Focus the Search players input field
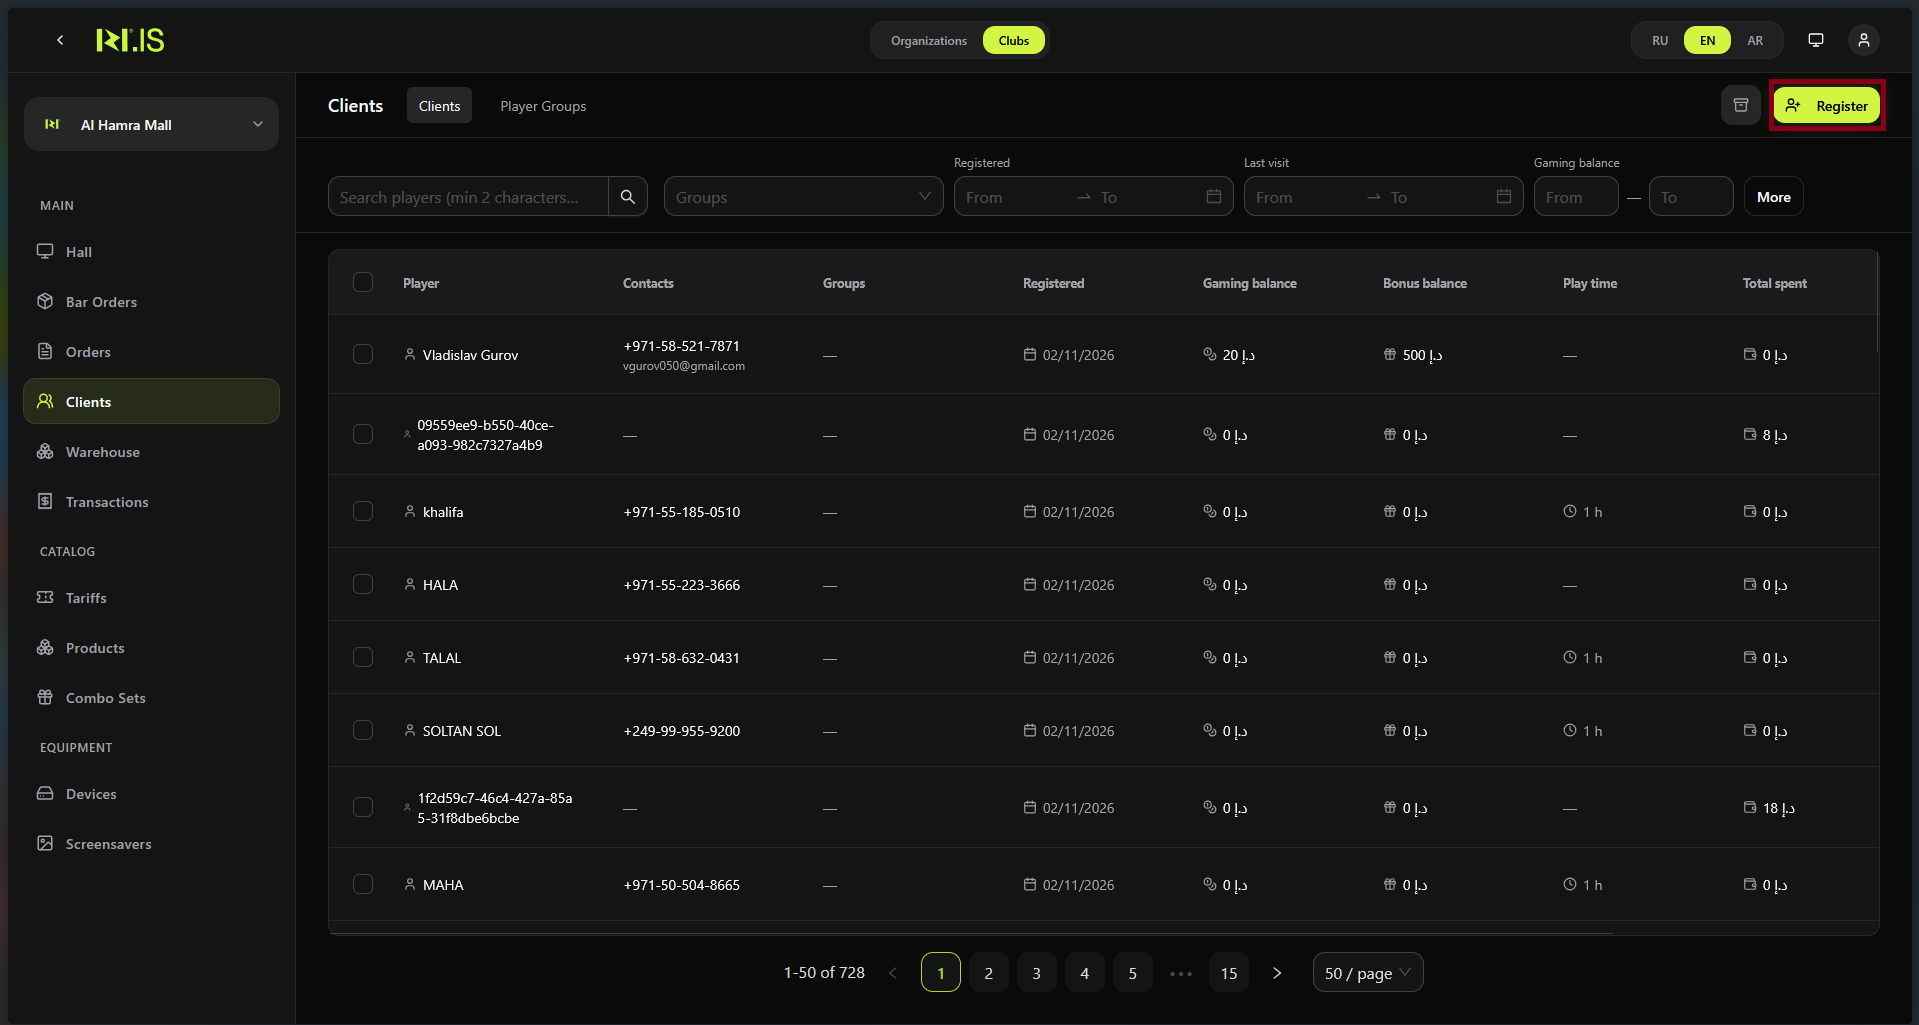Image resolution: width=1919 pixels, height=1025 pixels. click(x=468, y=197)
